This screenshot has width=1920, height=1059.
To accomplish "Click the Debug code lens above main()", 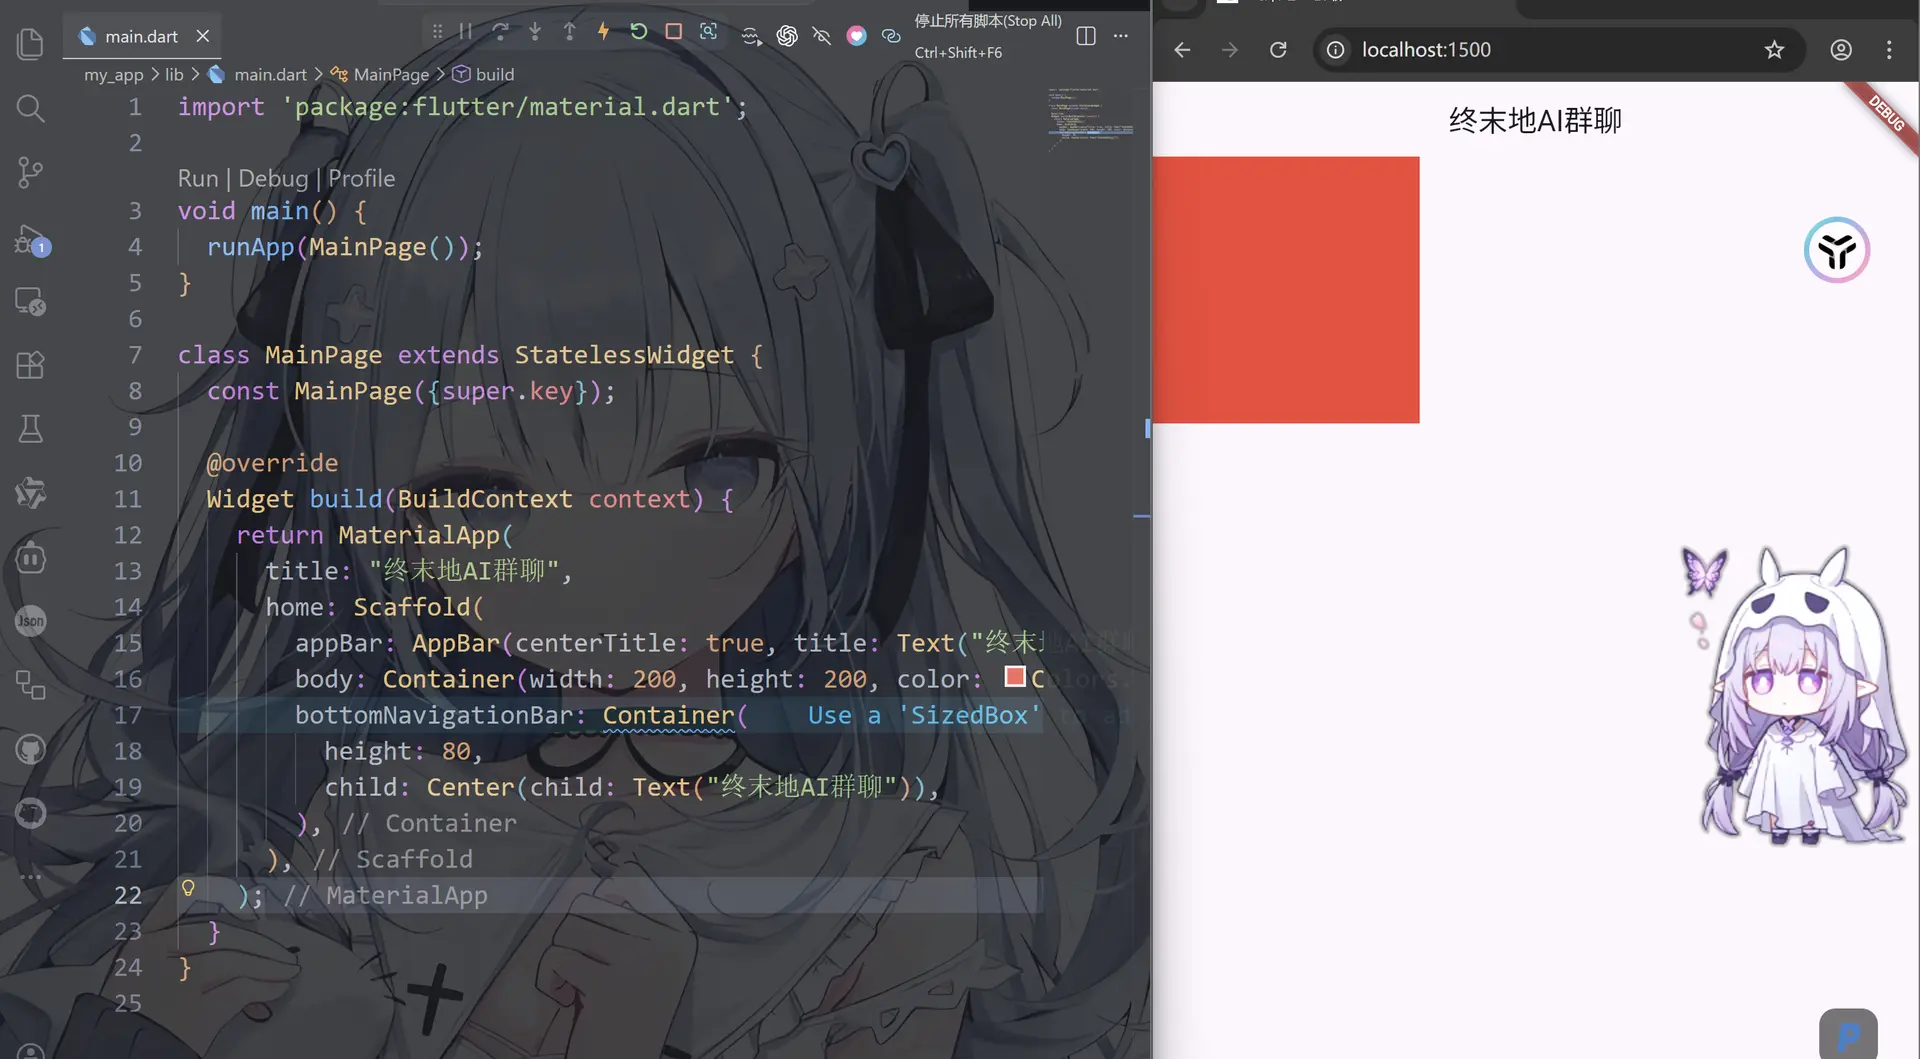I will pos(273,178).
